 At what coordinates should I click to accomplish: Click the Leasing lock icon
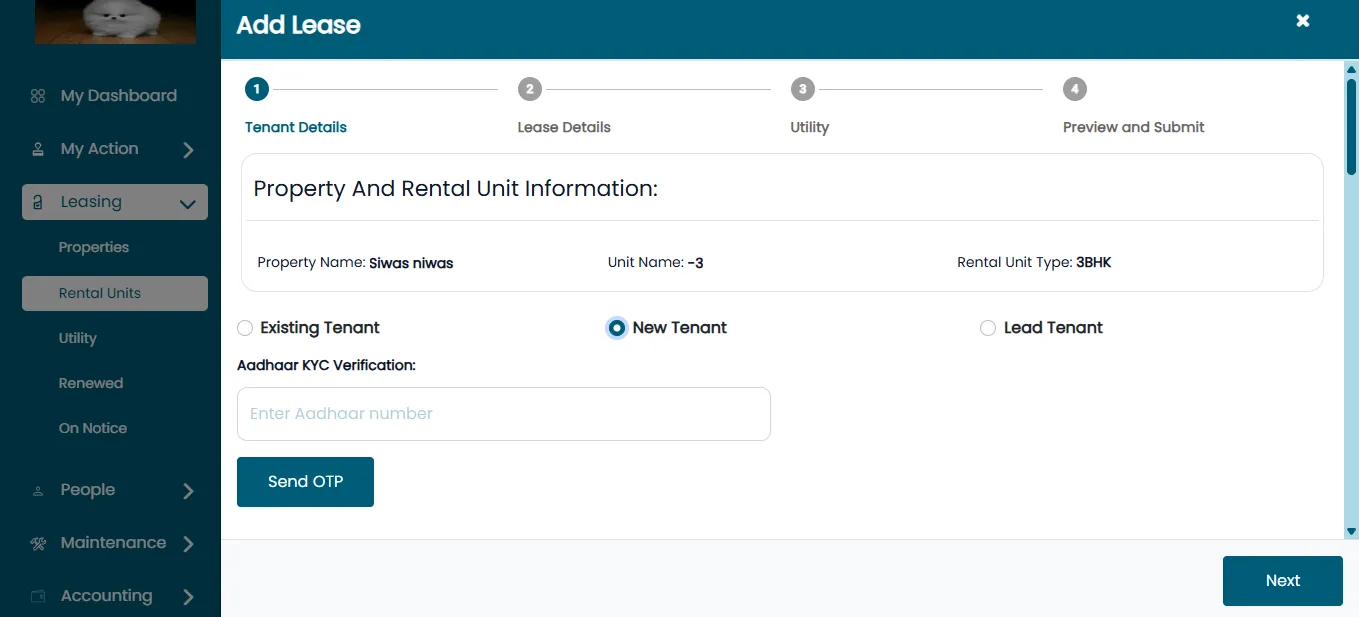pyautogui.click(x=38, y=202)
